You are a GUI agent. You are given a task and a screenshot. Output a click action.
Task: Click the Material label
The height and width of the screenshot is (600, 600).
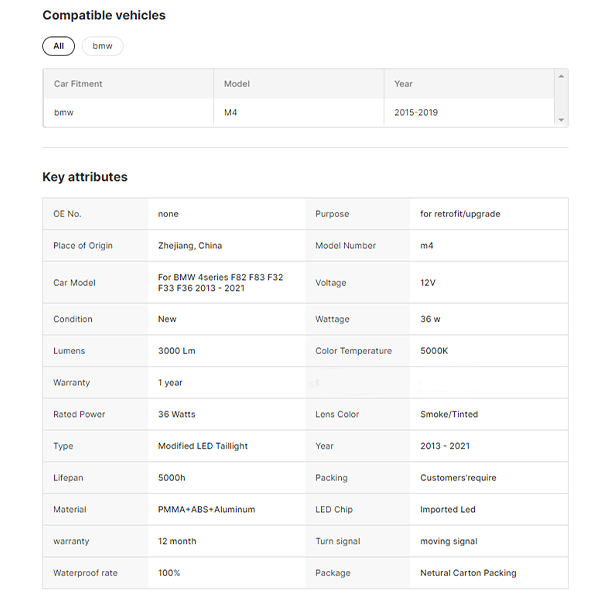[70, 510]
